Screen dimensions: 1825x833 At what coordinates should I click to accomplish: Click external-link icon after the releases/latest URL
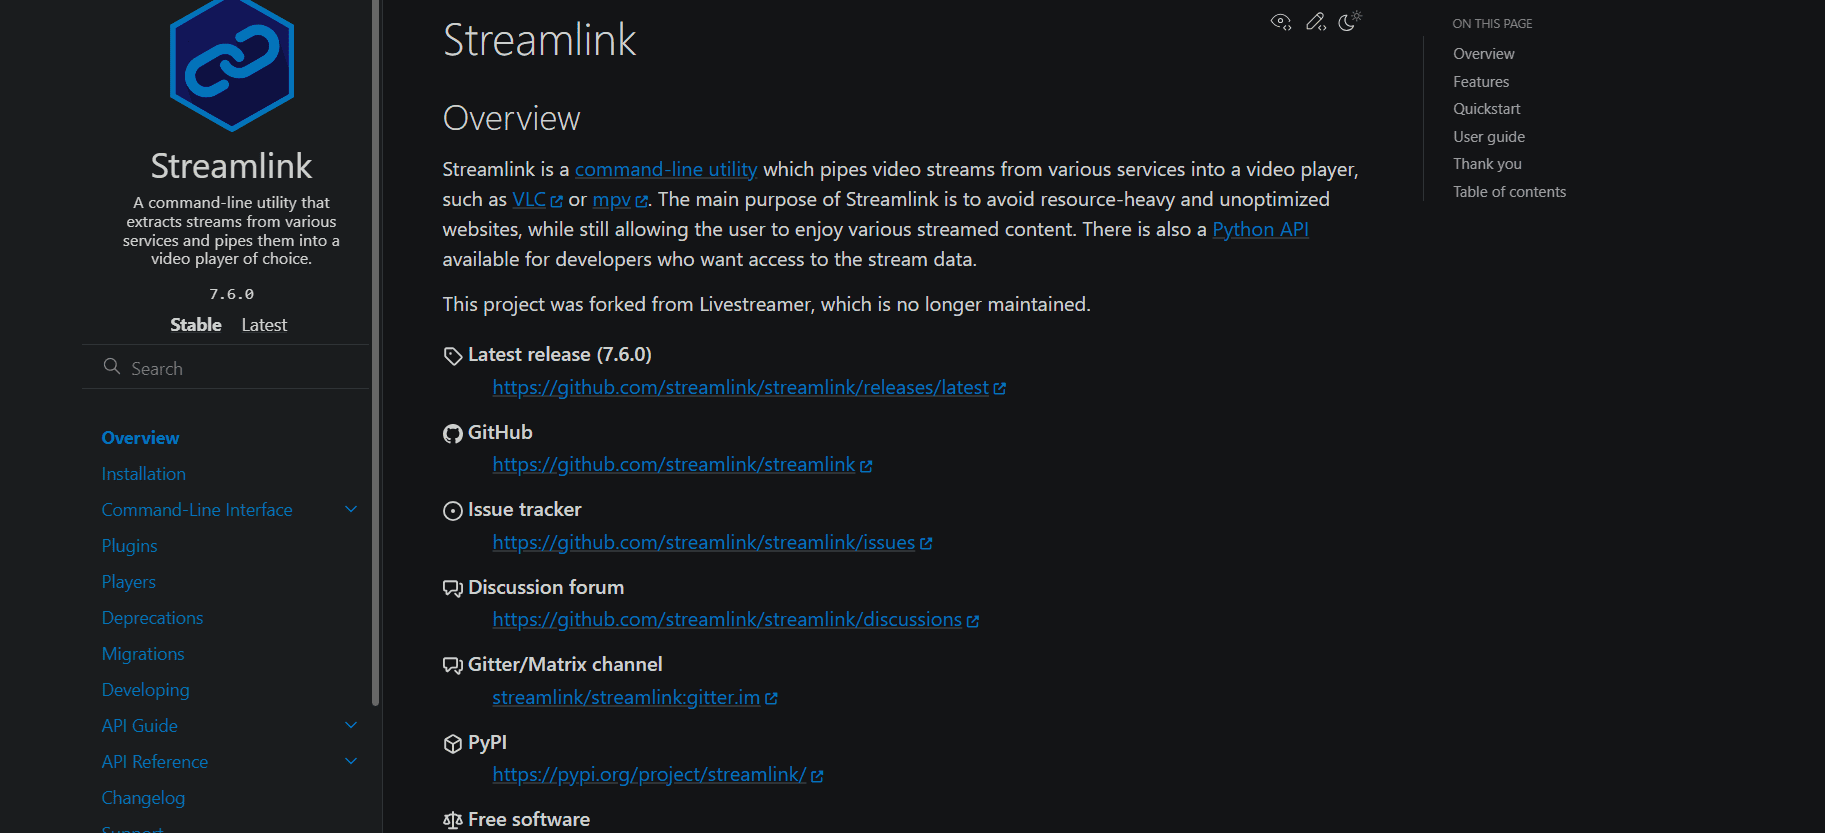pyautogui.click(x=1000, y=388)
